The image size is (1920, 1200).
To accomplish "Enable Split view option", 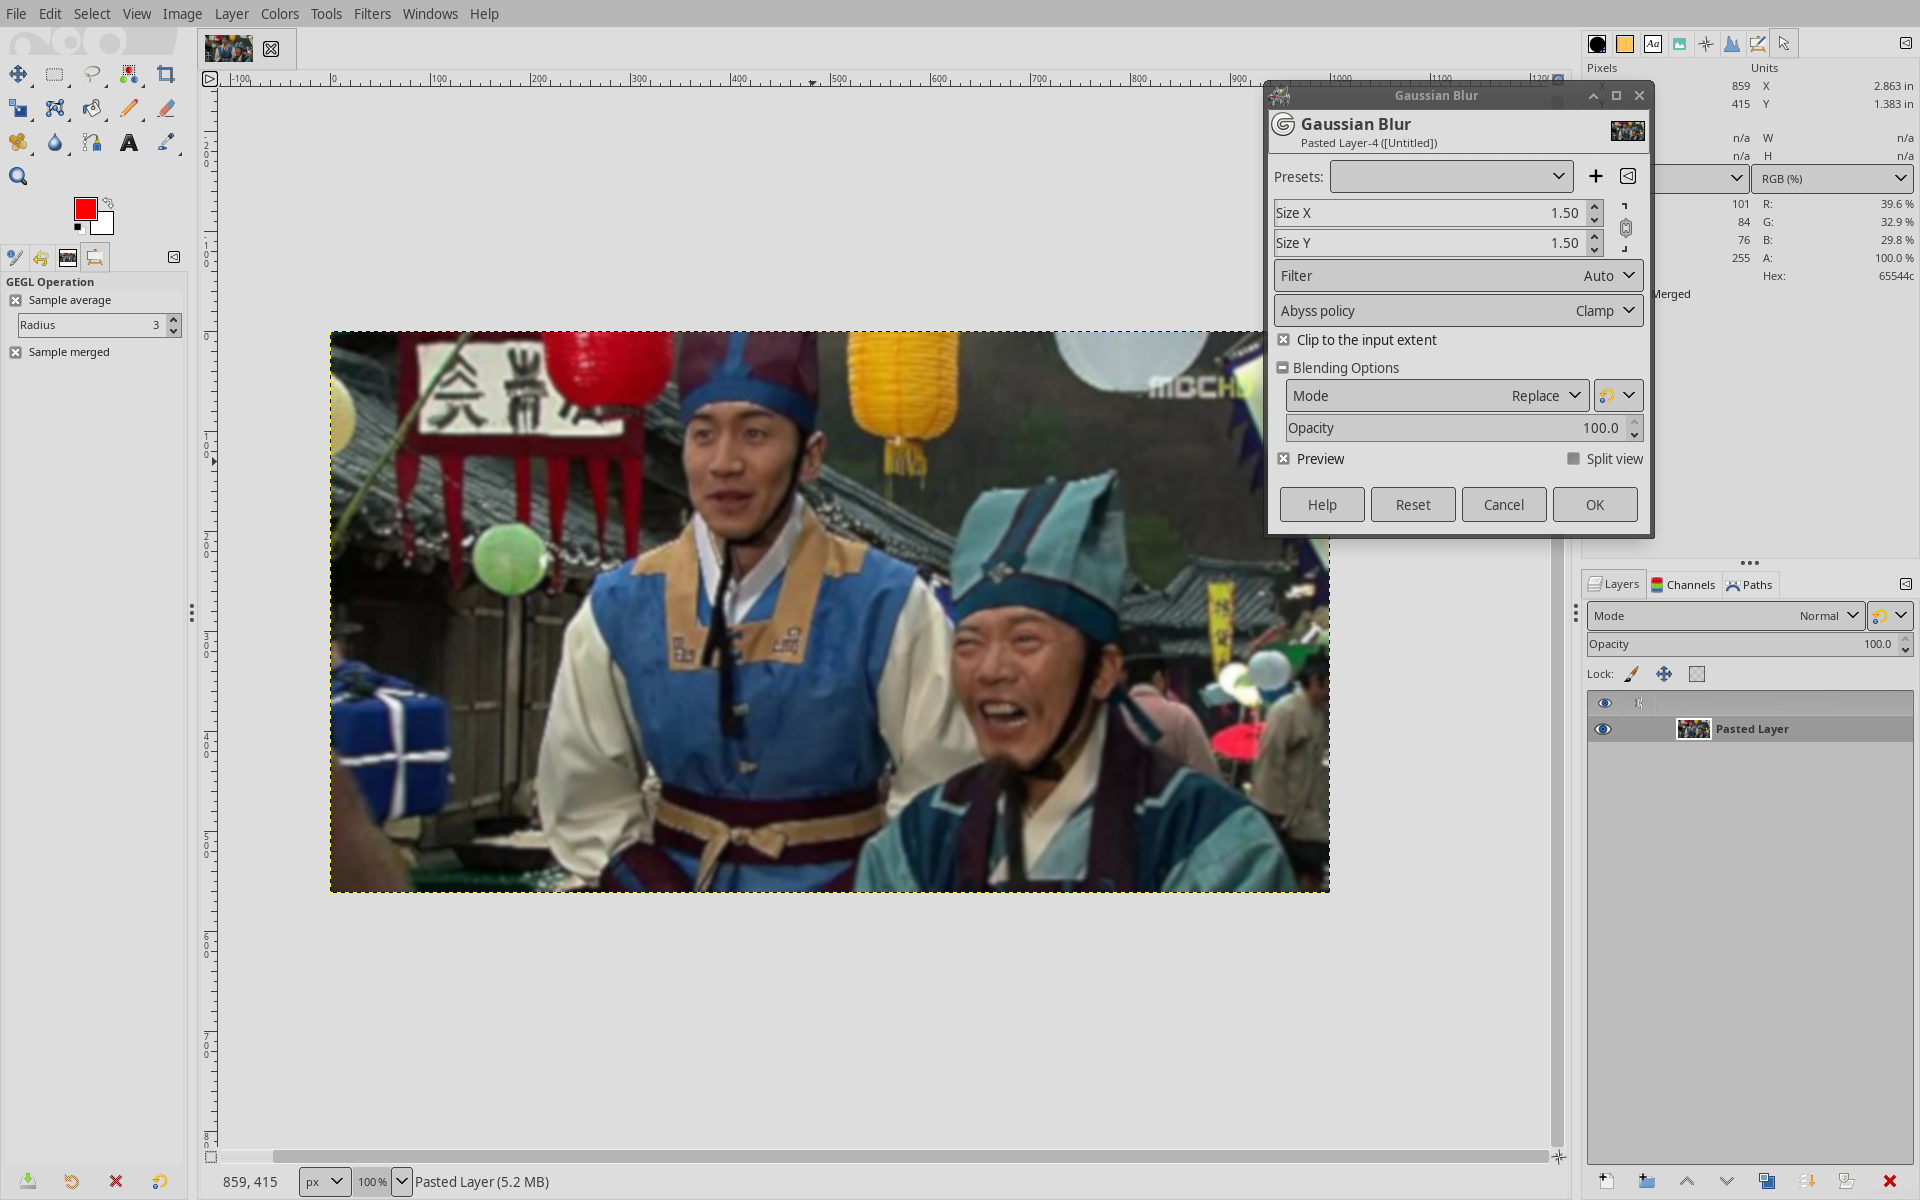I will (1574, 459).
